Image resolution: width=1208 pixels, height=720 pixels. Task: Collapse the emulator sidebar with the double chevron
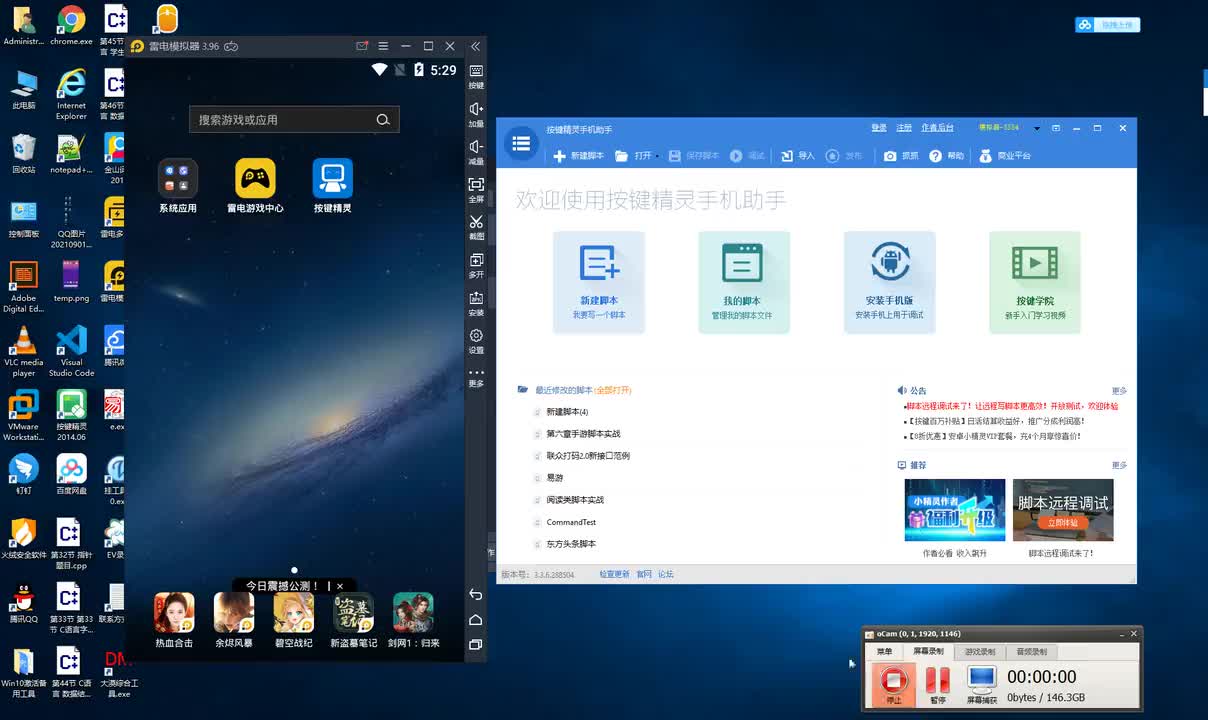coord(476,46)
